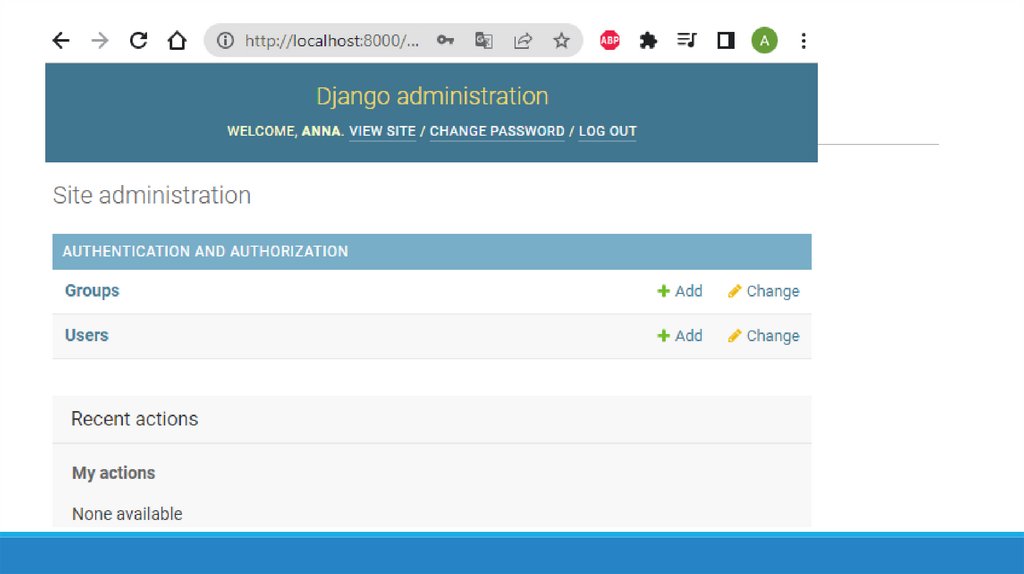Toggle the browser side panel icon
The height and width of the screenshot is (574, 1024).
click(x=726, y=40)
